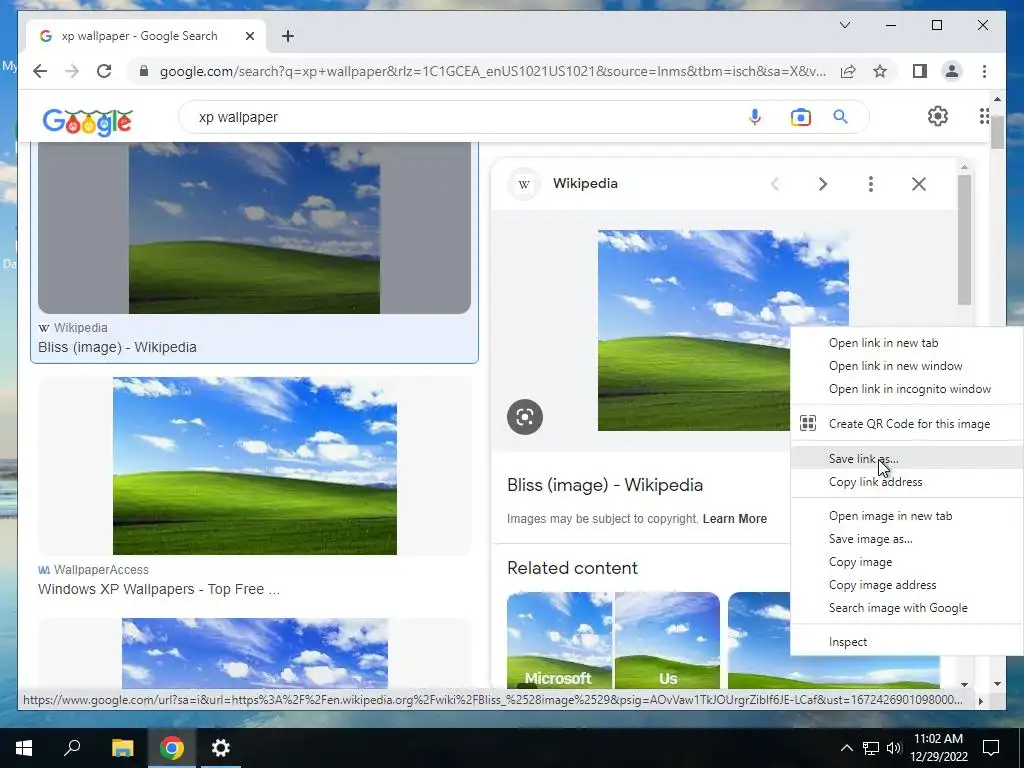Open the volume control in tray

pos(893,748)
